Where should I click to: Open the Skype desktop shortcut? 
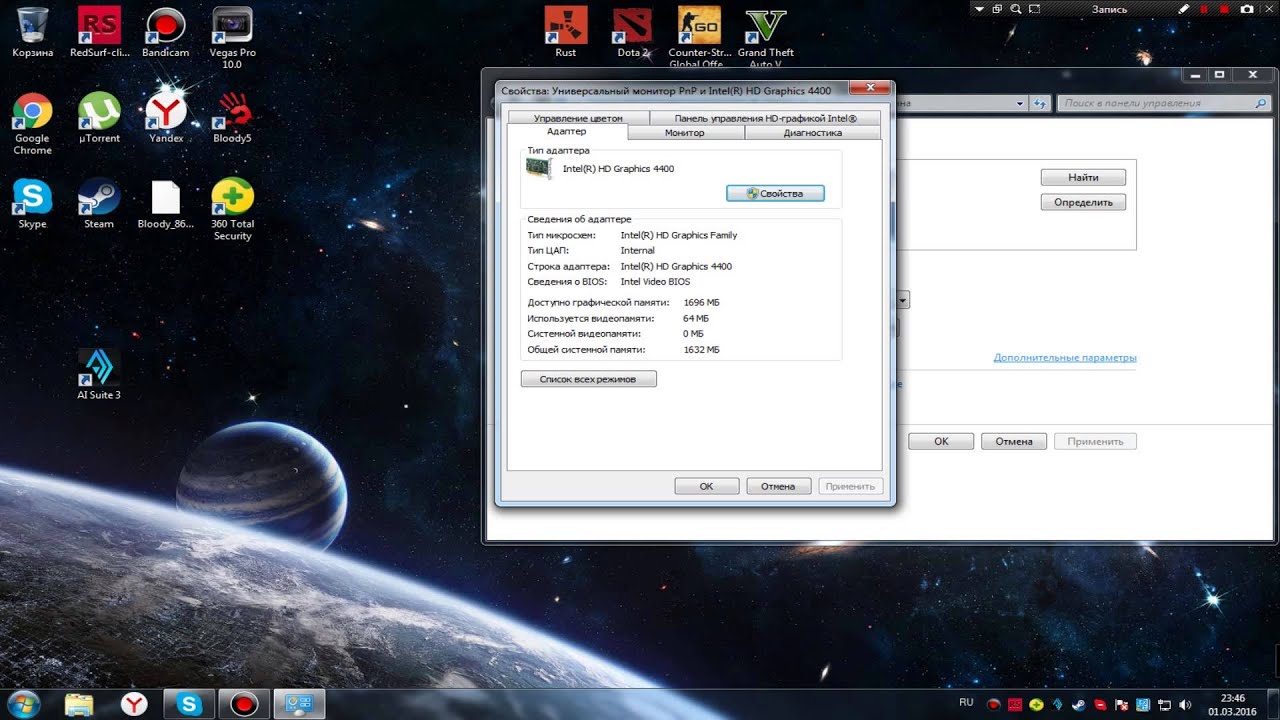pyautogui.click(x=32, y=204)
